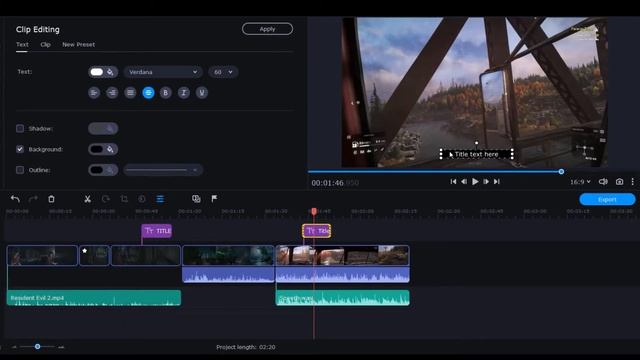Click the red playhead marker on ruler
The height and width of the screenshot is (360, 640).
(314, 211)
